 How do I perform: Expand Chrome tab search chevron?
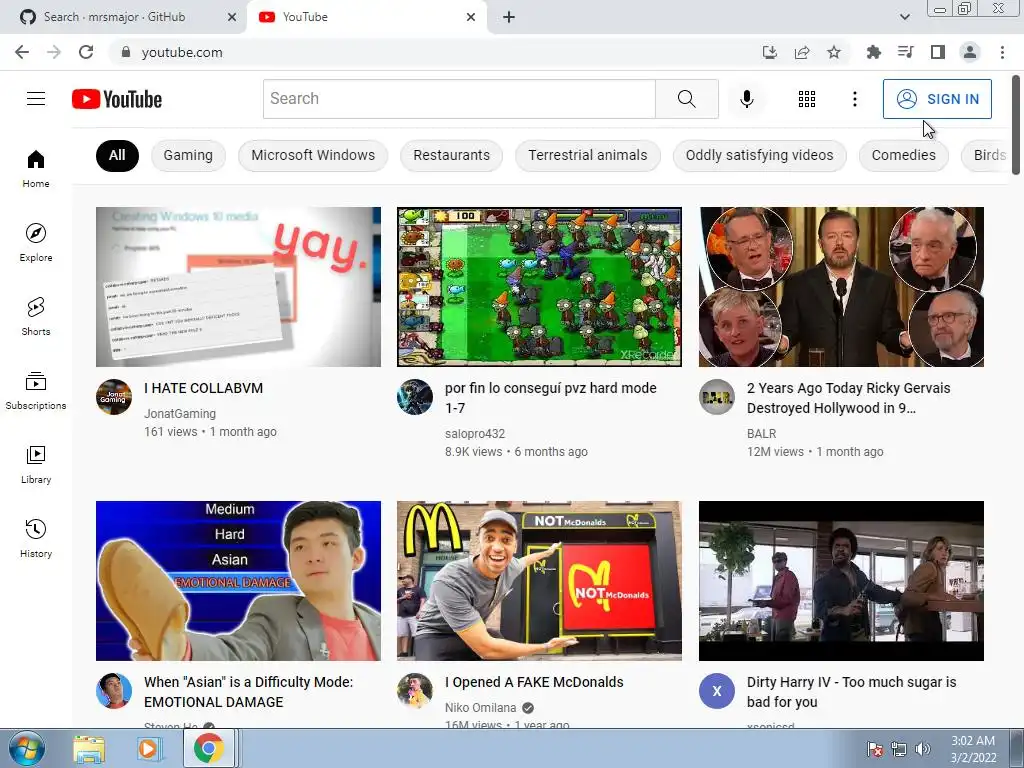click(x=904, y=17)
